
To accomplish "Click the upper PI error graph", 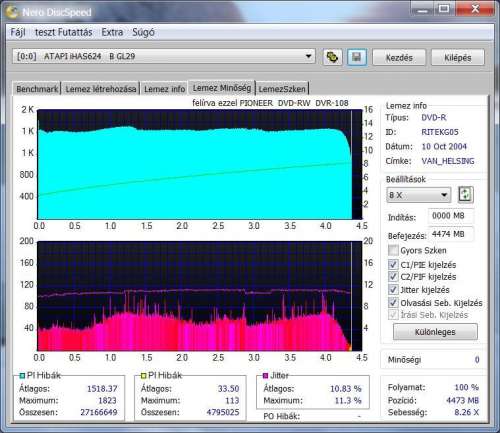I will pyautogui.click(x=199, y=164).
